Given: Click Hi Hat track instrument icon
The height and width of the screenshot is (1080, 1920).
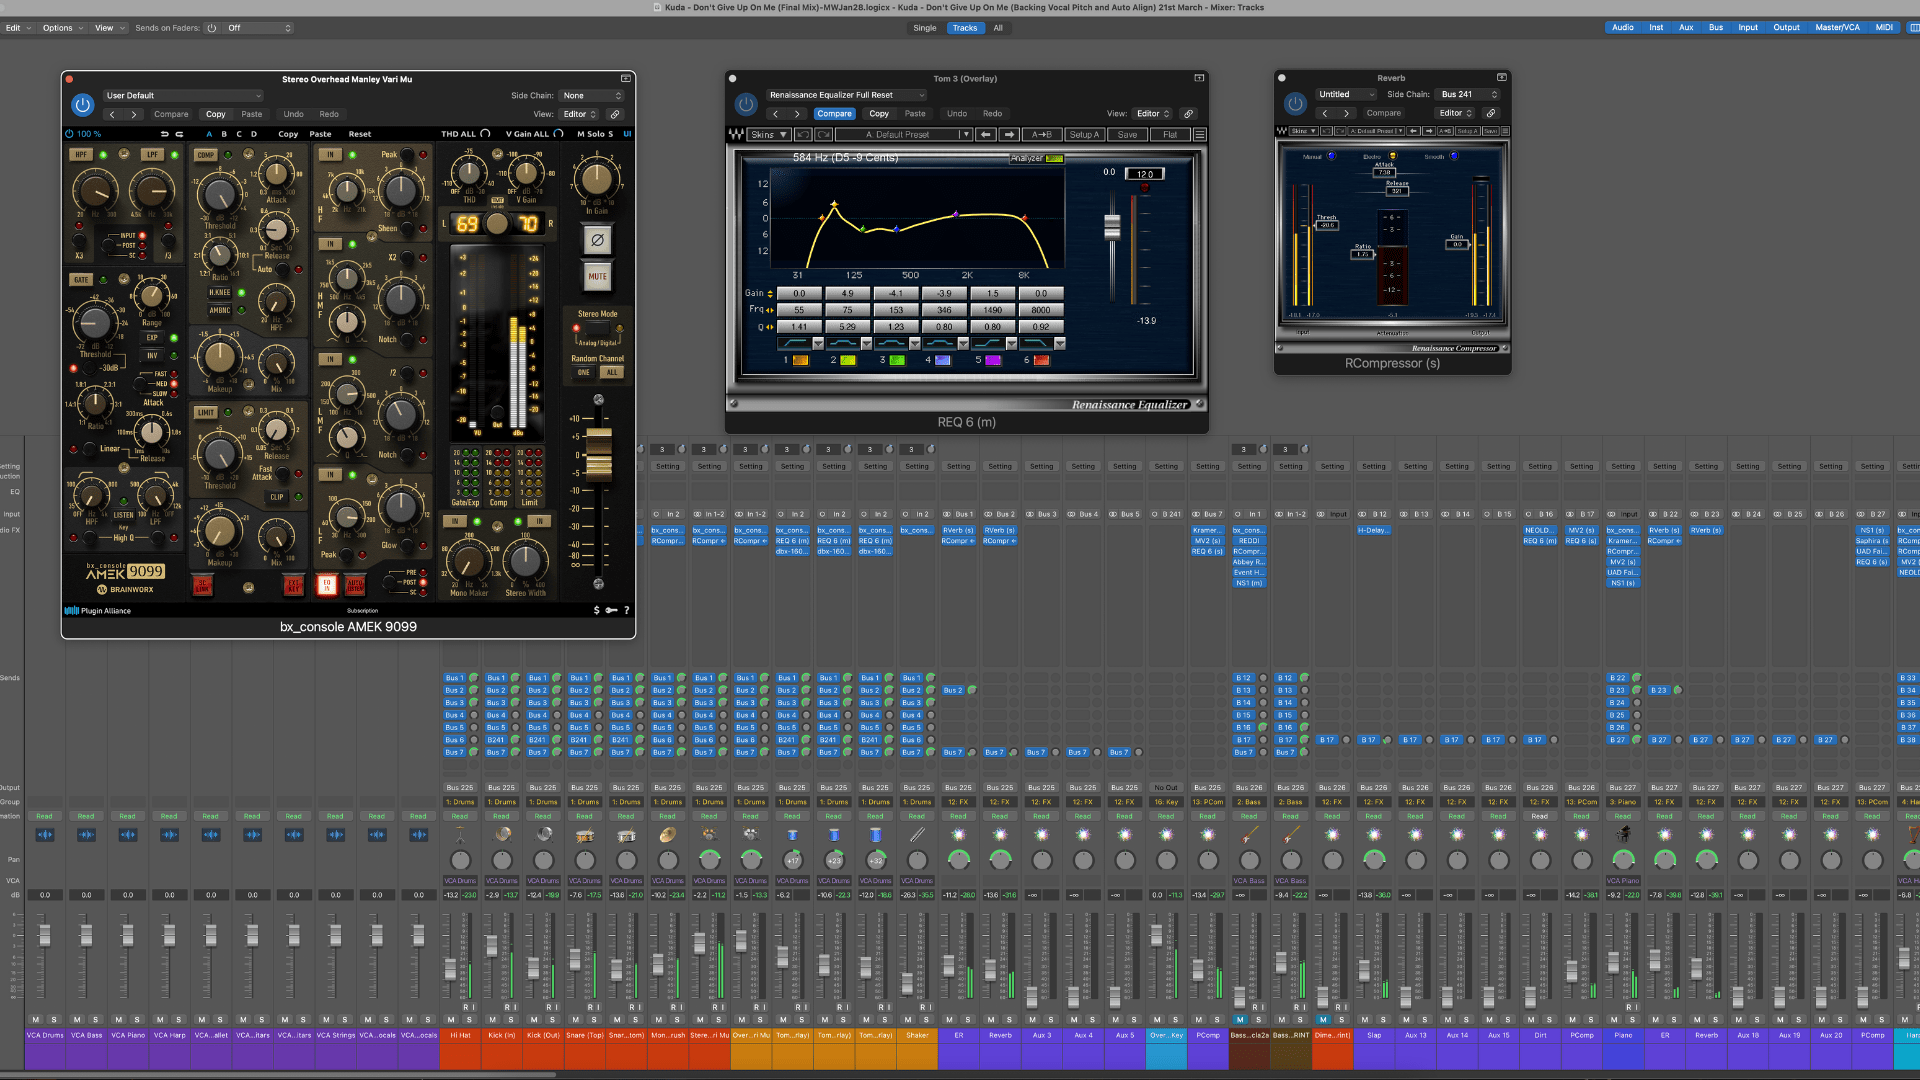Looking at the screenshot, I should 460,835.
